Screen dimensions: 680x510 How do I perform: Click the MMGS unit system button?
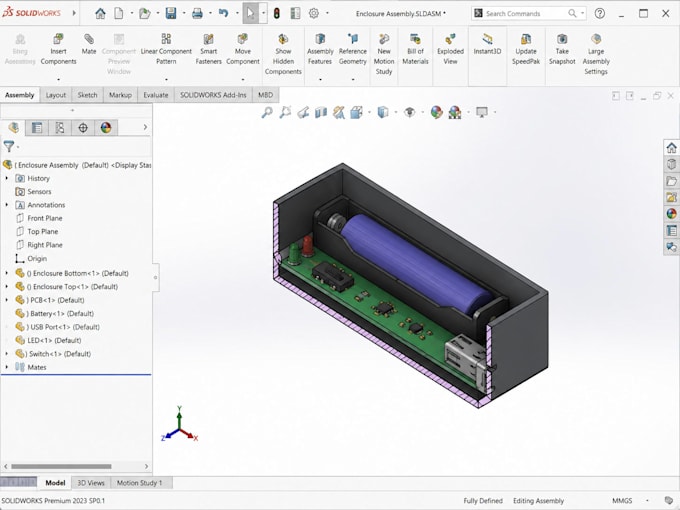point(622,500)
